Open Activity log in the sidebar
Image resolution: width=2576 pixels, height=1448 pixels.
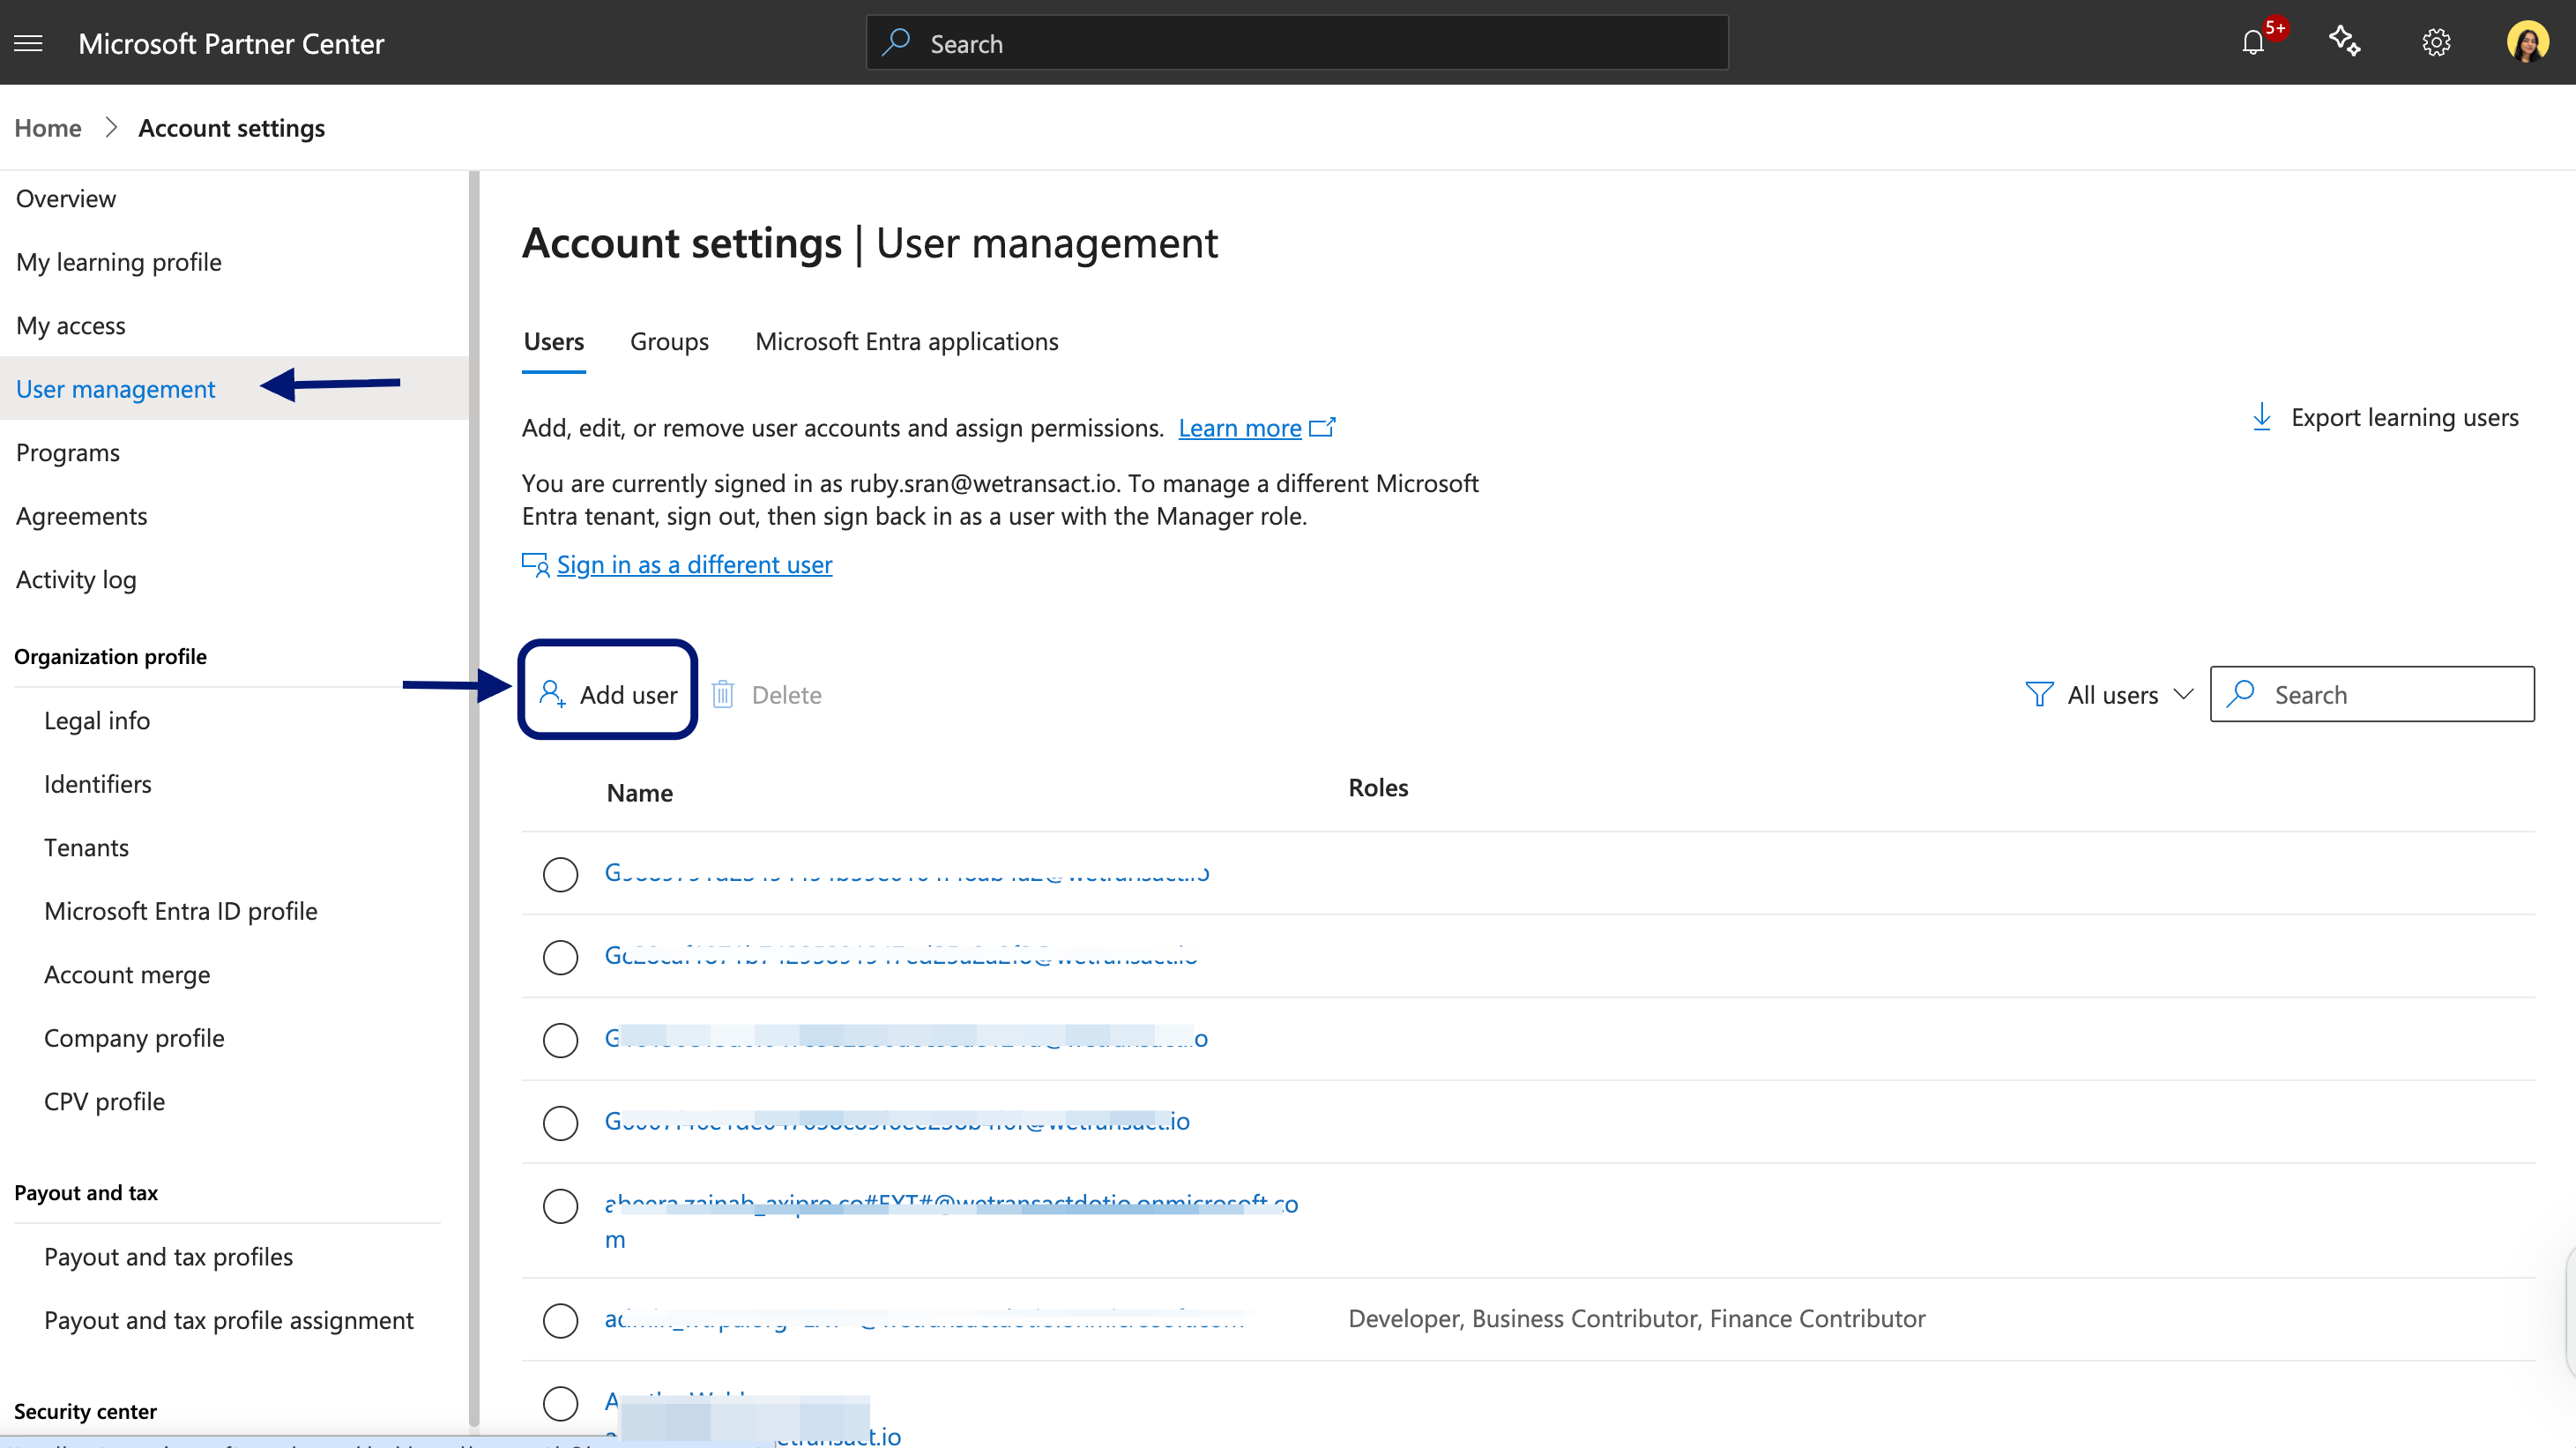[76, 580]
